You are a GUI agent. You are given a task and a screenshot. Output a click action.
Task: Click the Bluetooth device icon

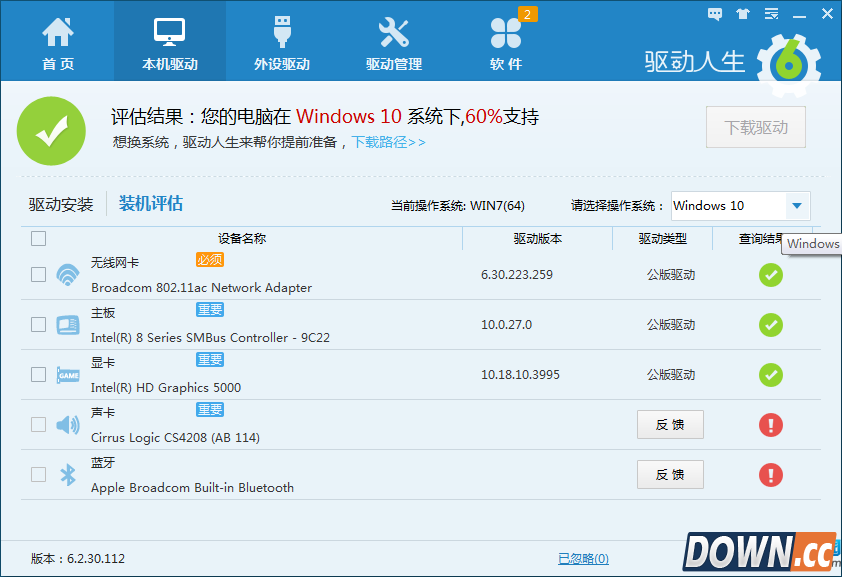(x=67, y=474)
